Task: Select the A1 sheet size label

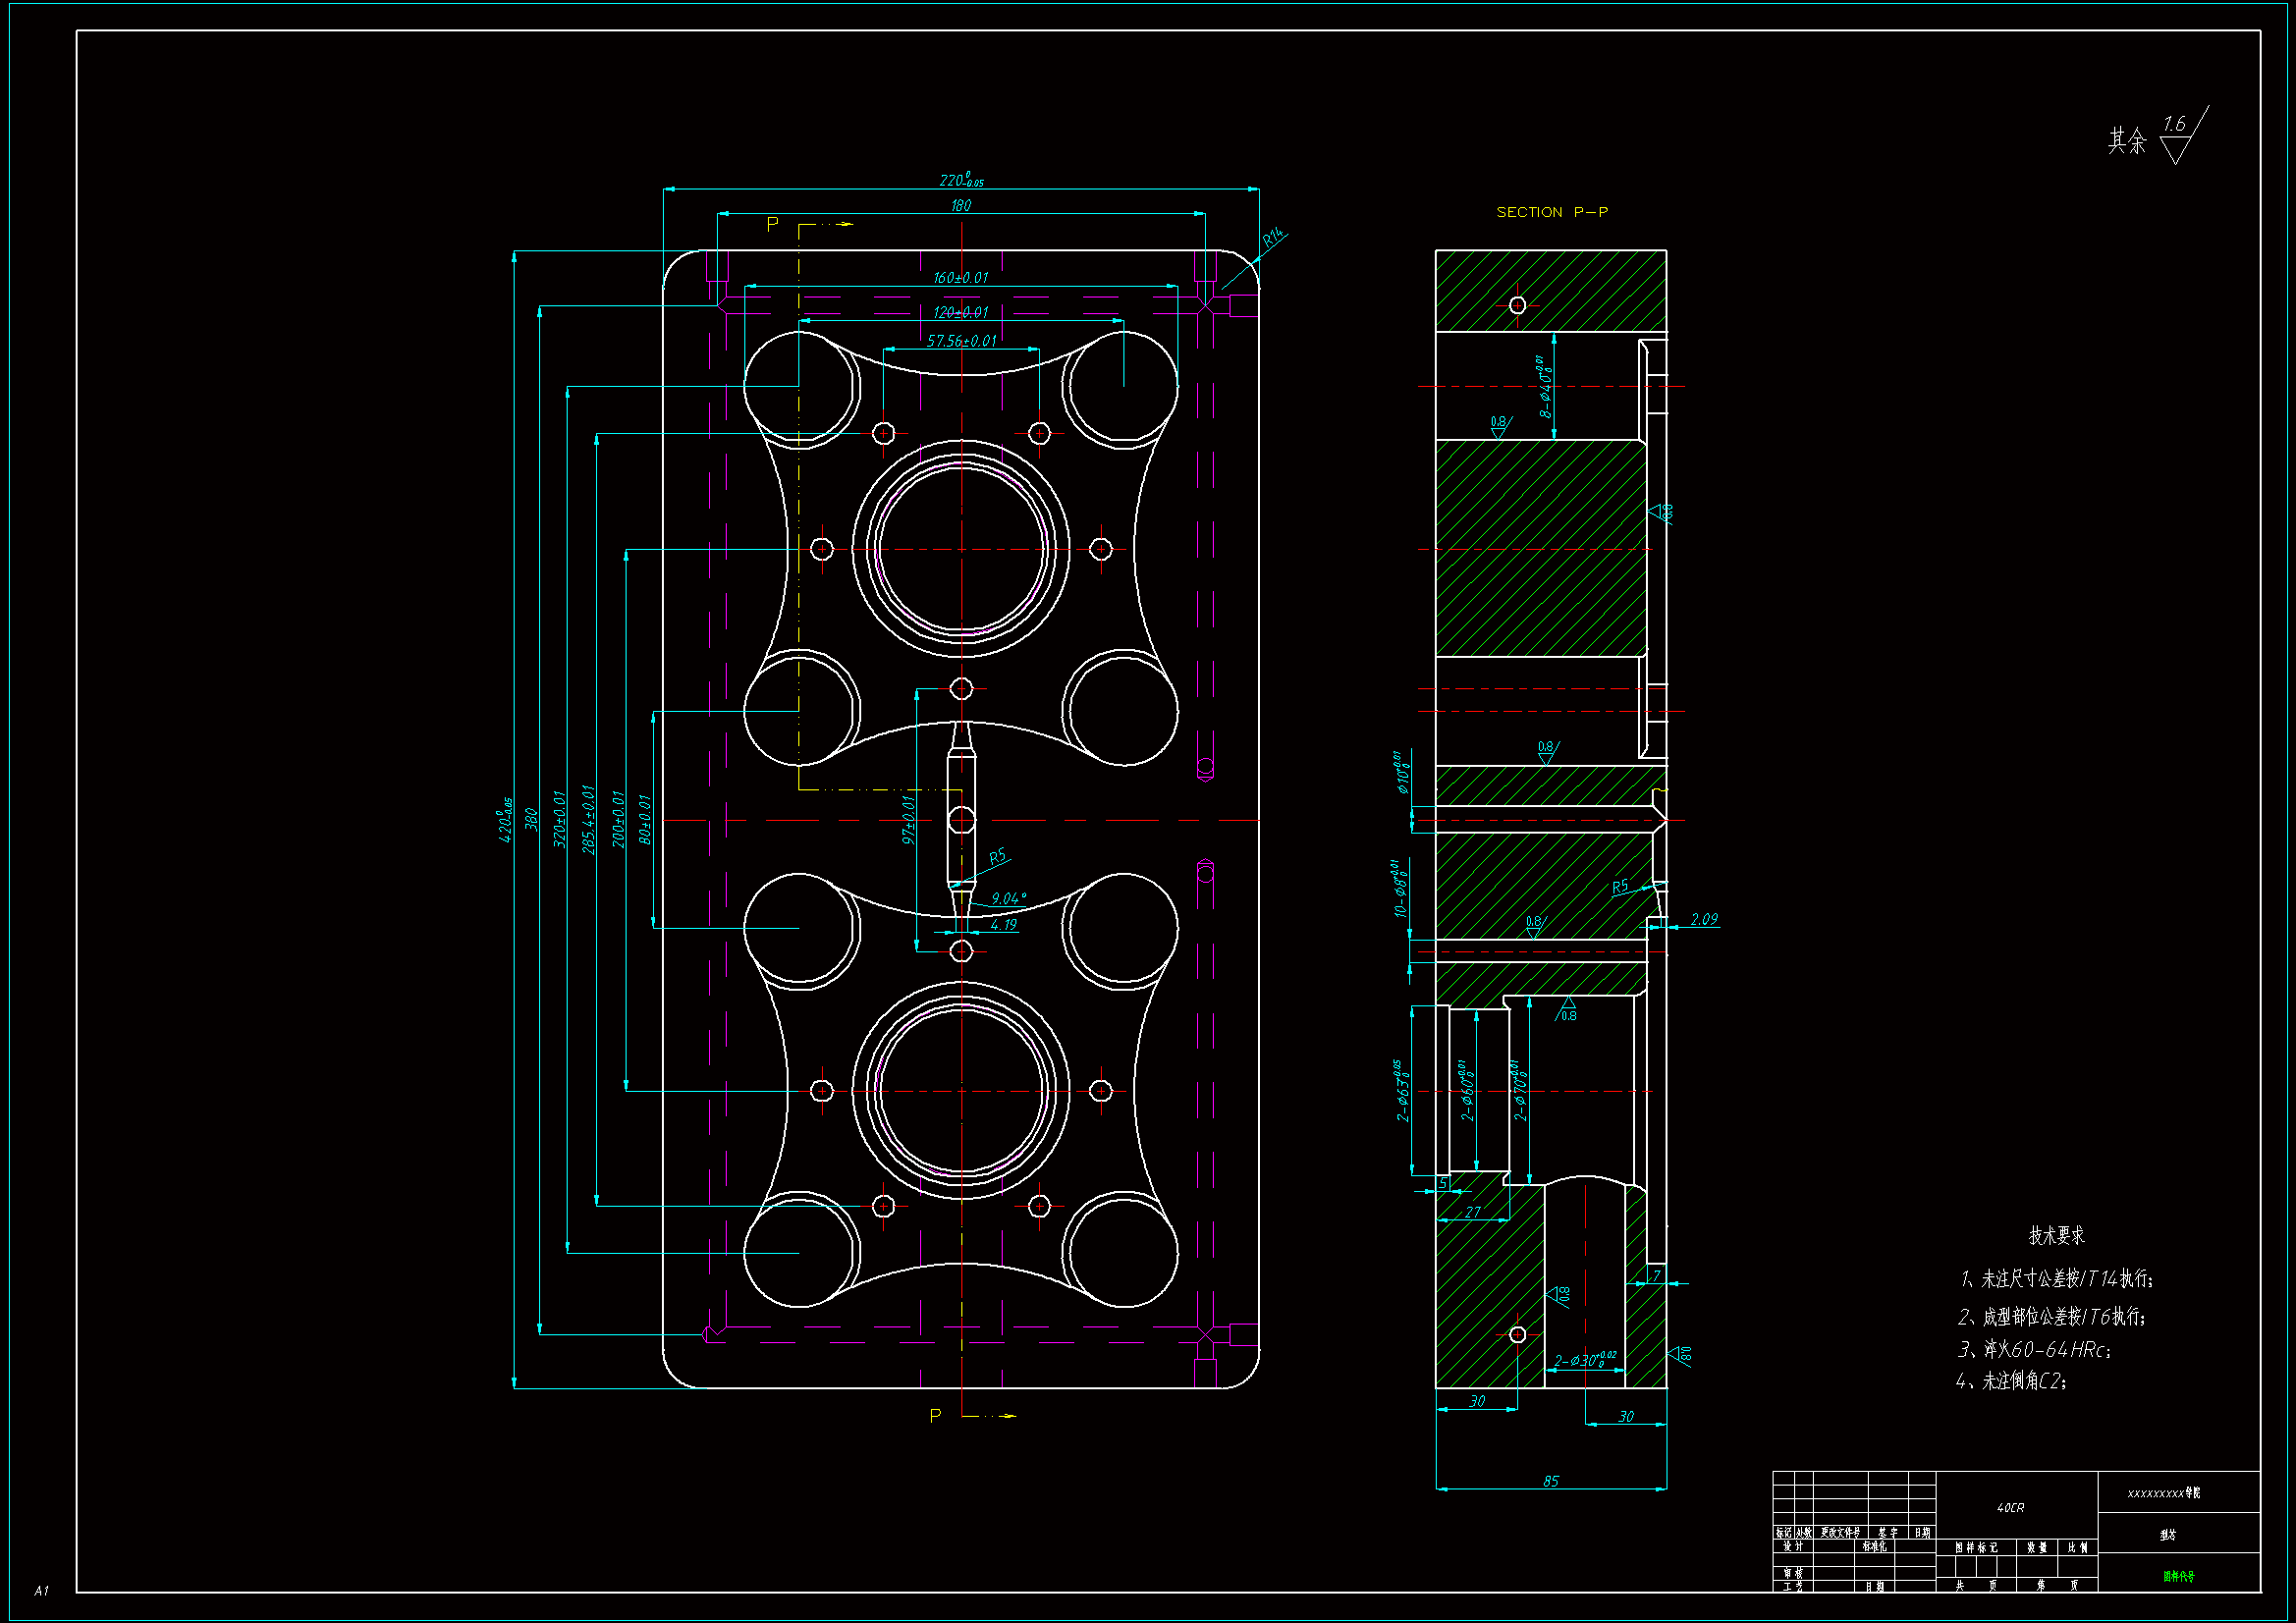Action: coord(41,1590)
